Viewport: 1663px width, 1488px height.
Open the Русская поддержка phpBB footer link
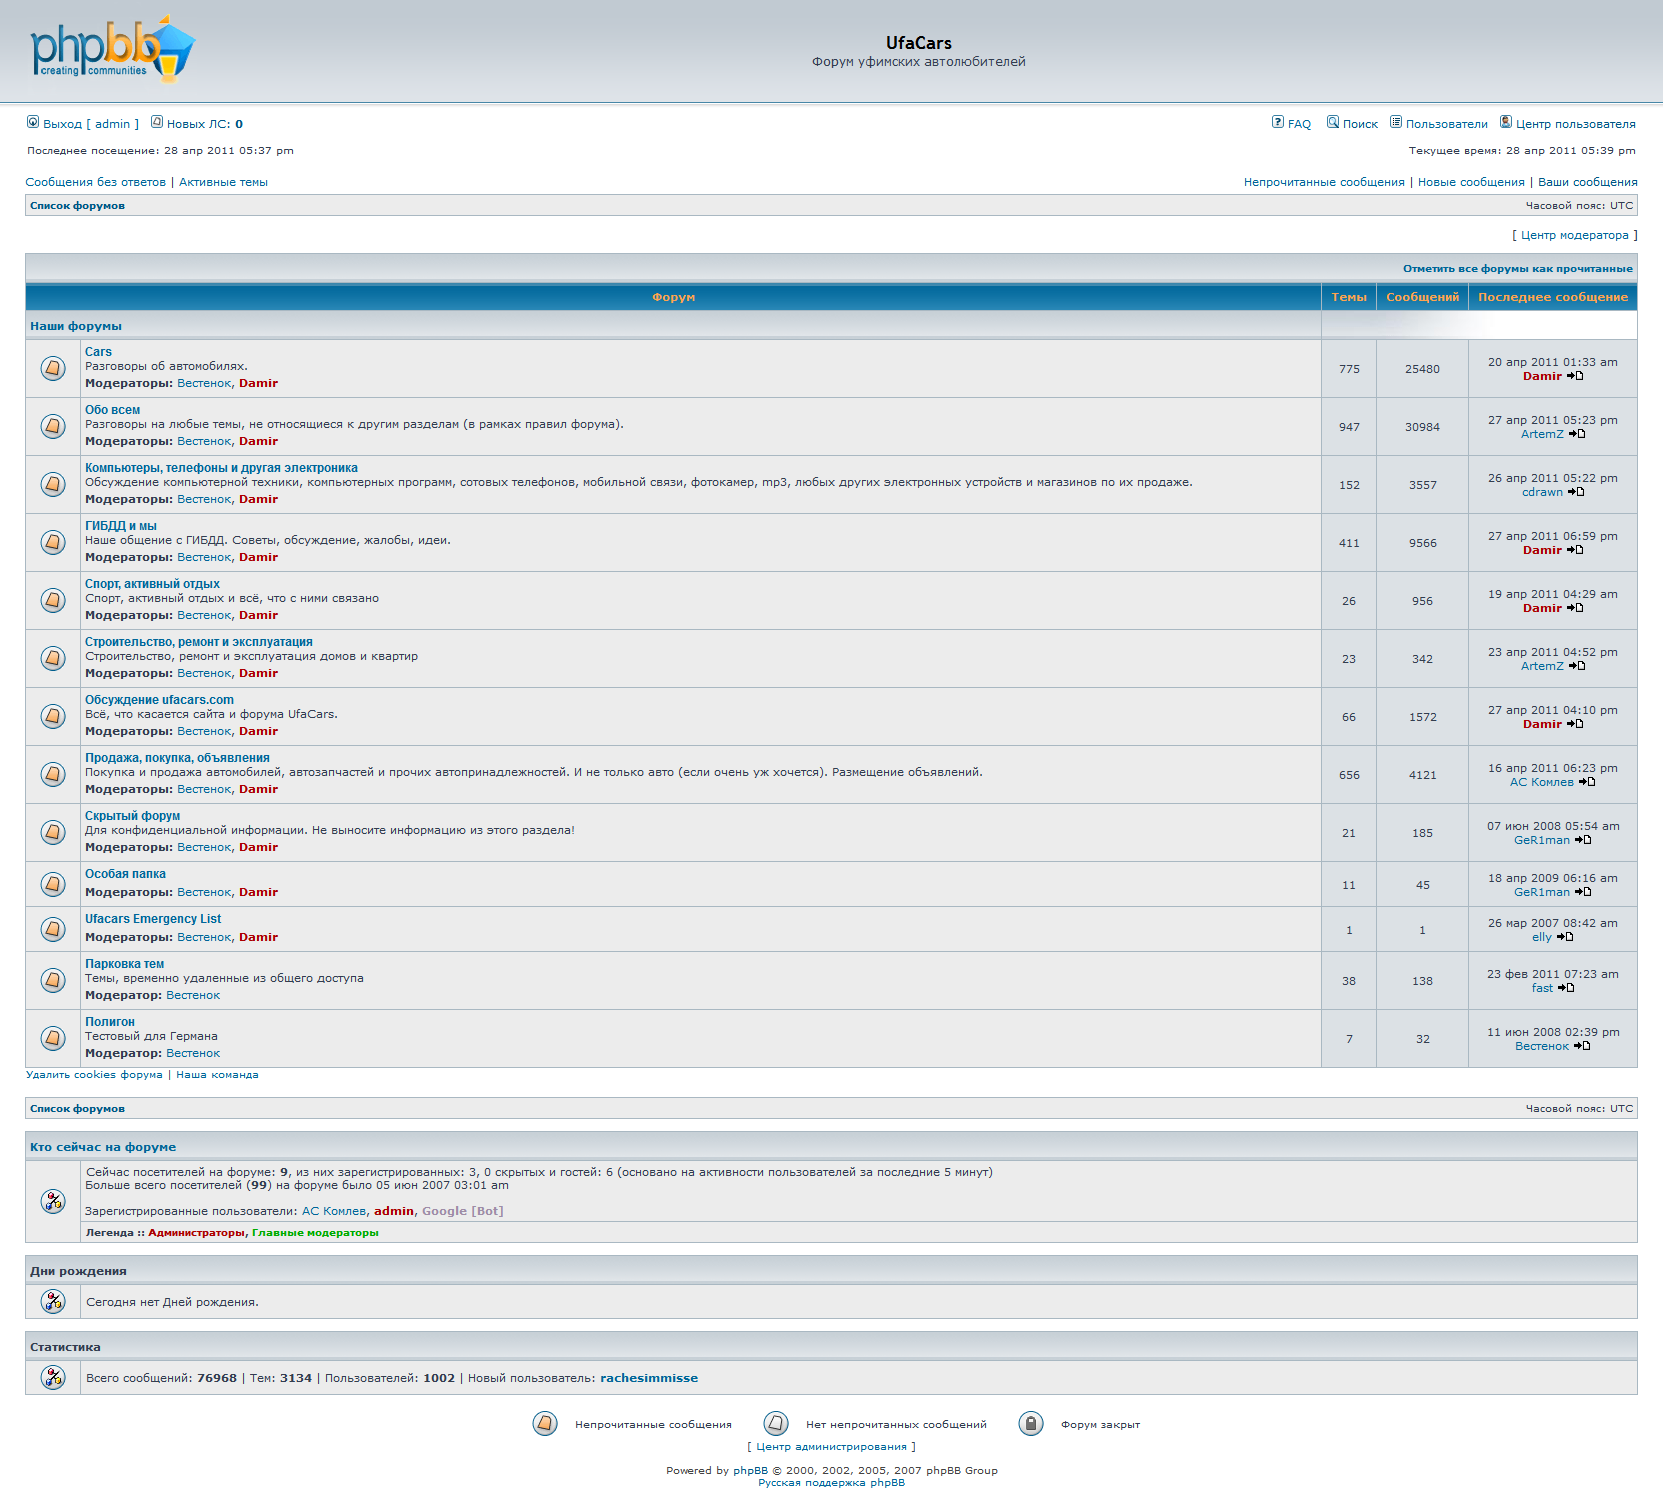tap(831, 1482)
